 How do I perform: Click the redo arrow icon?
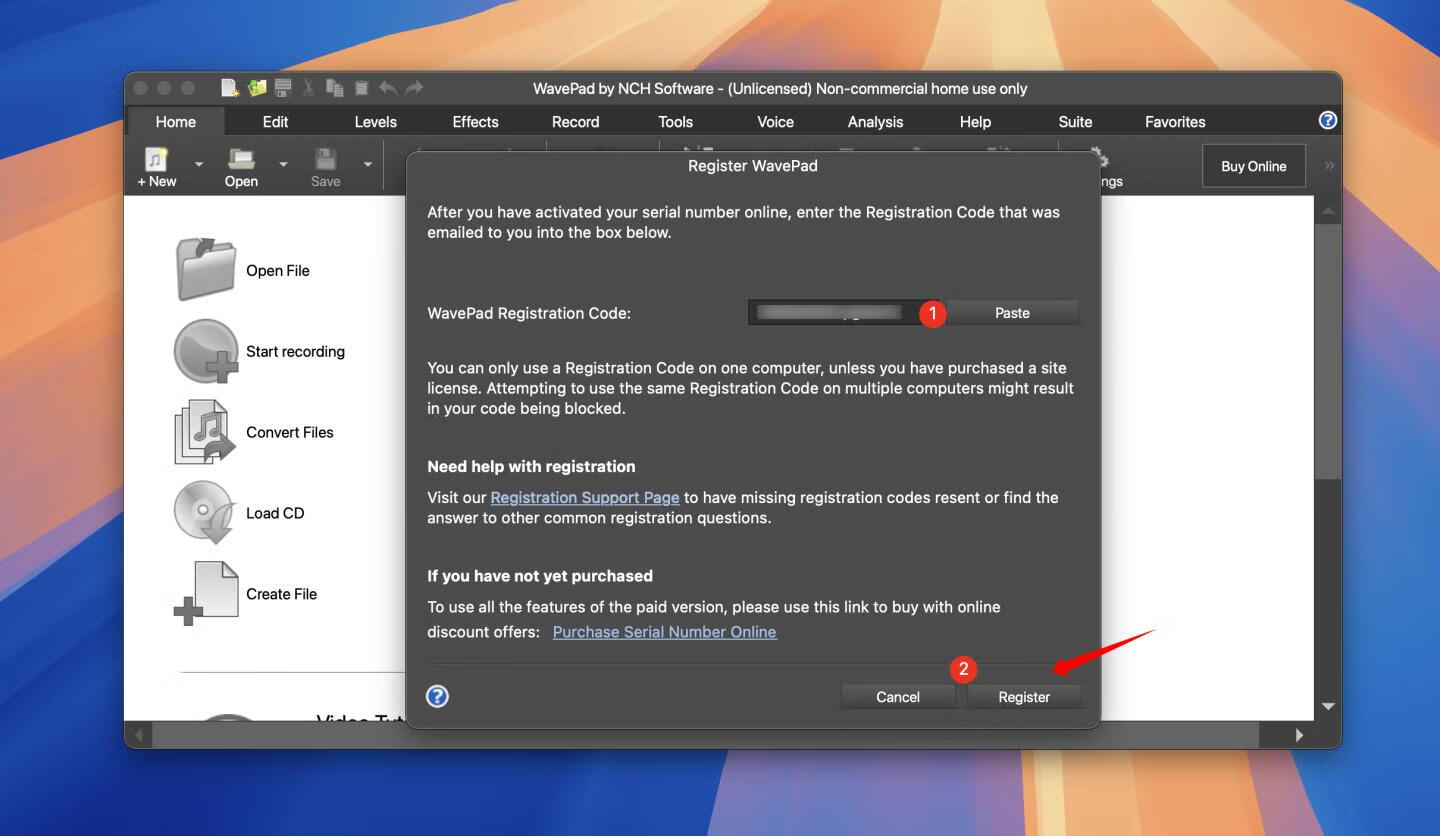[414, 88]
